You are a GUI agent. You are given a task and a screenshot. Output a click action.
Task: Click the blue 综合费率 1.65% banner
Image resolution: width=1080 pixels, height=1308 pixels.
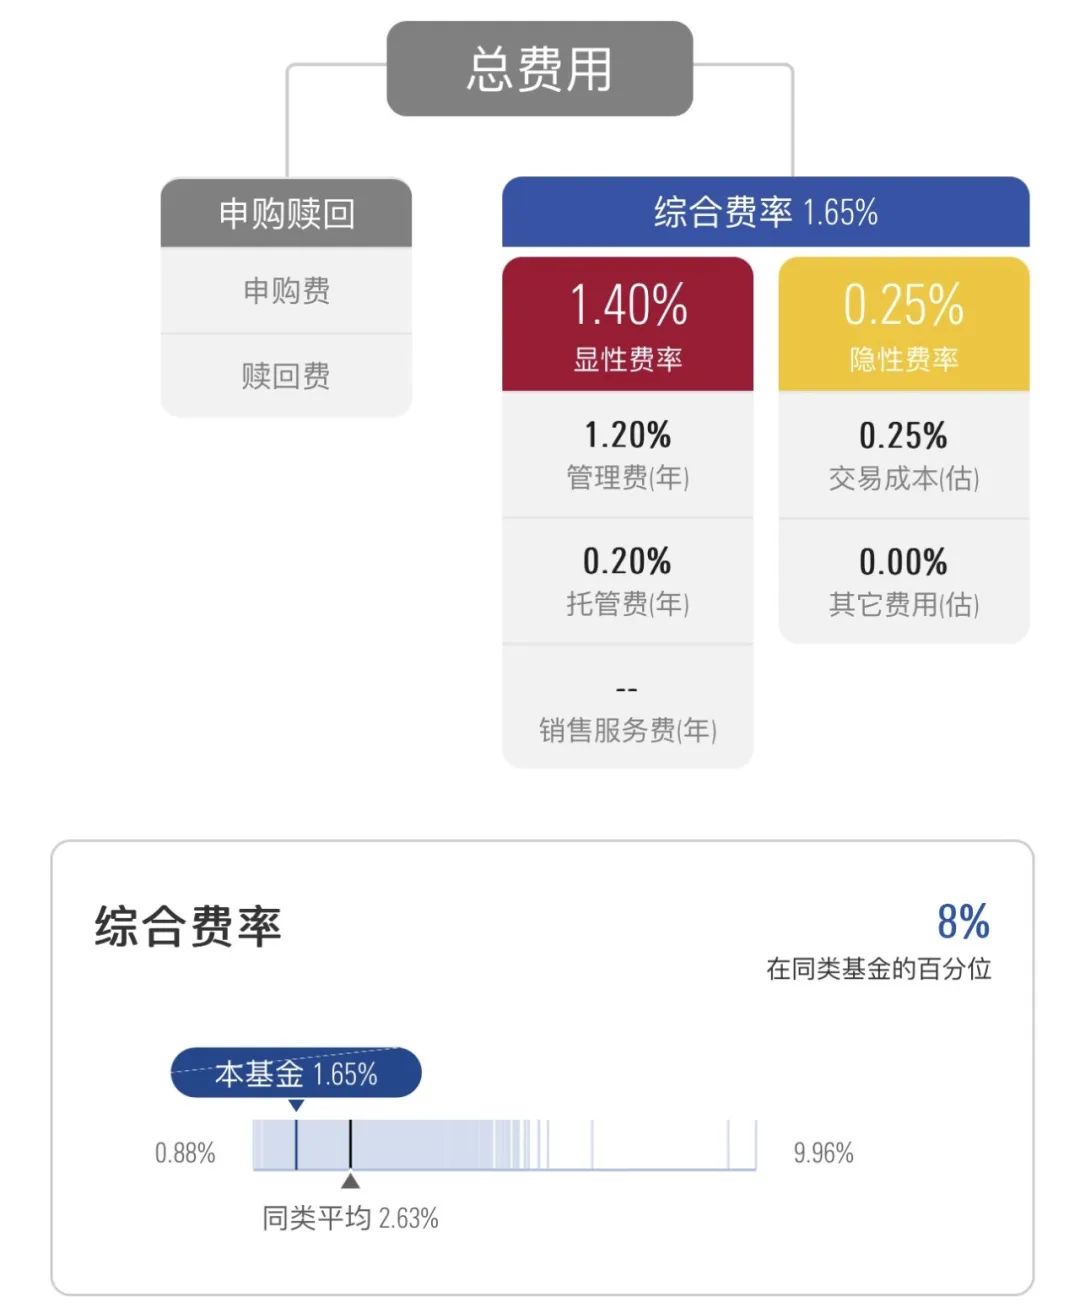point(765,212)
